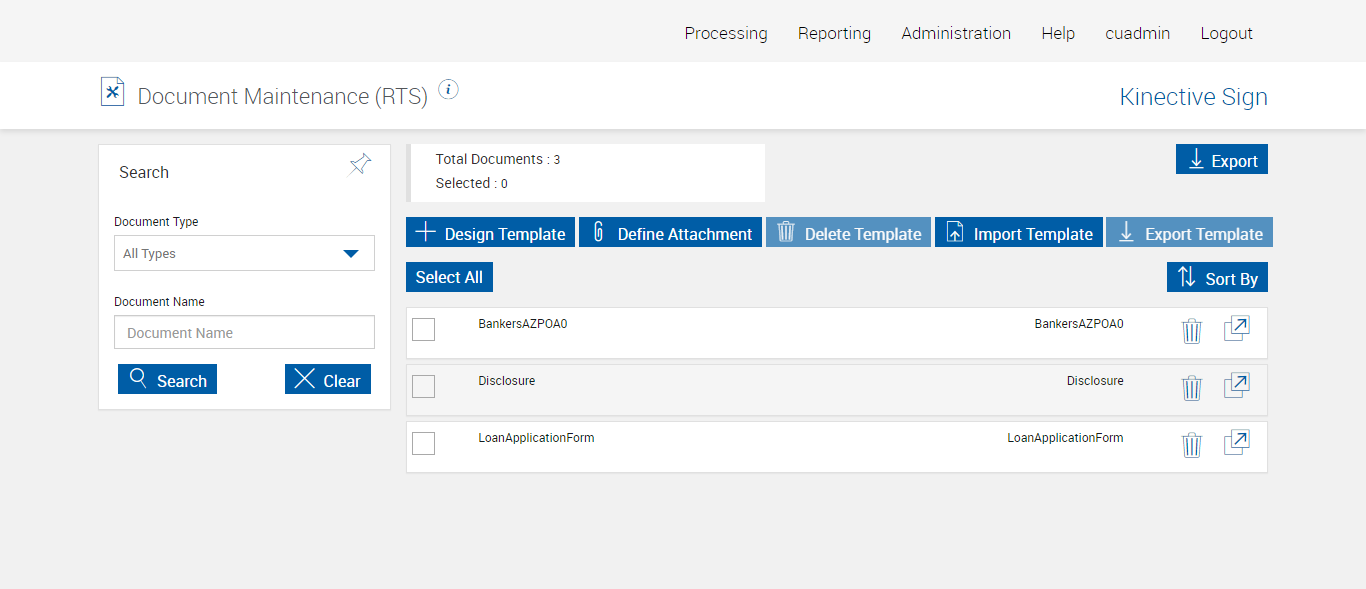Viewport: 1366px width, 589px height.
Task: Click trash icon for LoanApplicationForm row
Action: point(1191,445)
